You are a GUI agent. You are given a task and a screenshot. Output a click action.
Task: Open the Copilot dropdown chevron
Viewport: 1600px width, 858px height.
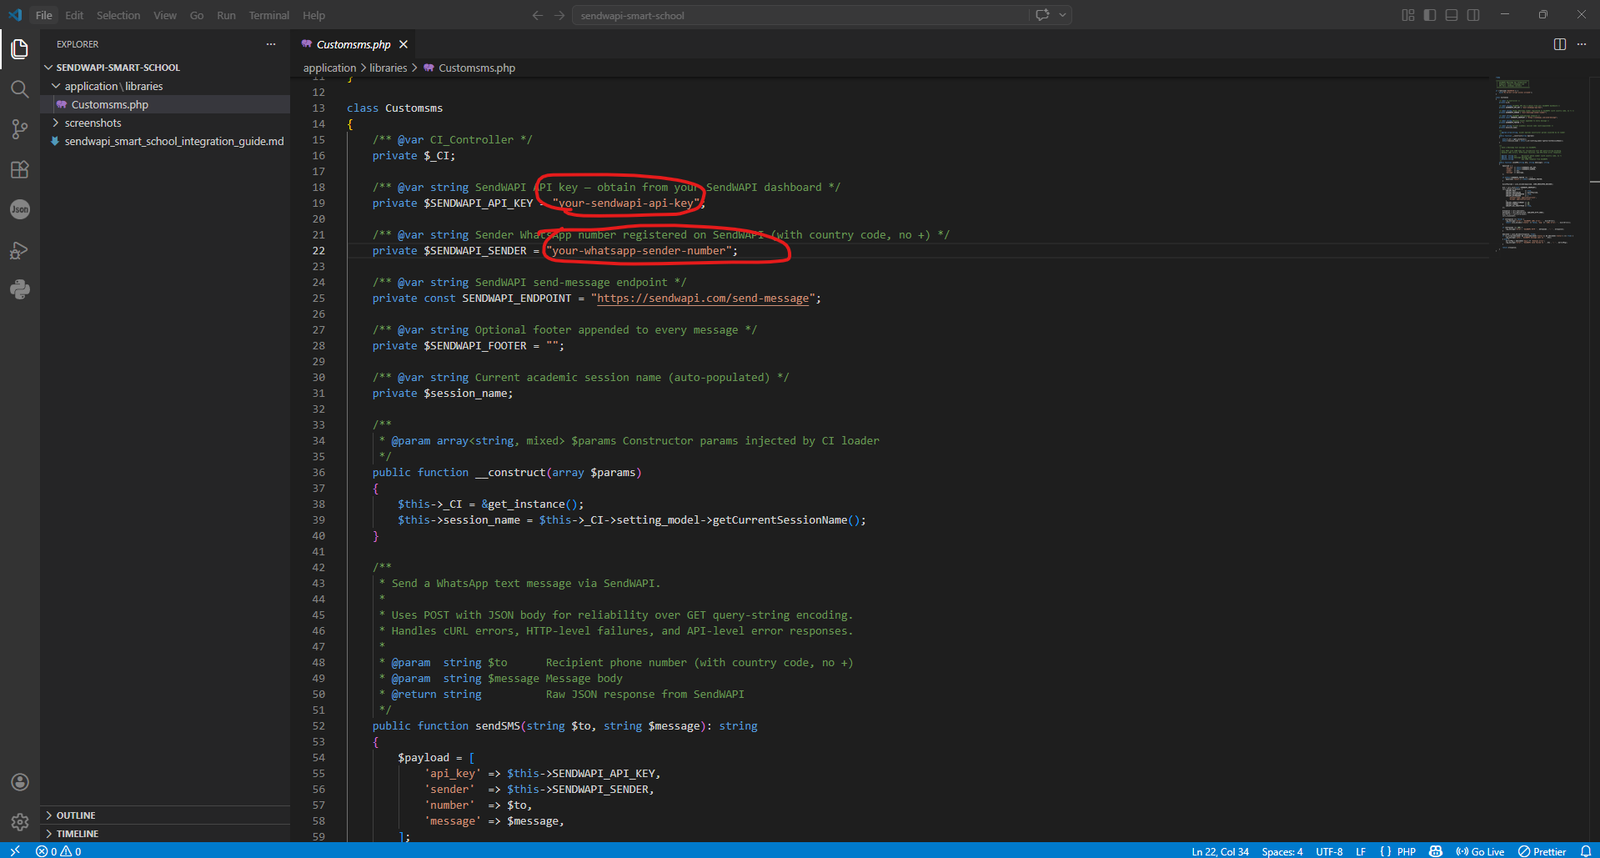tap(1063, 15)
